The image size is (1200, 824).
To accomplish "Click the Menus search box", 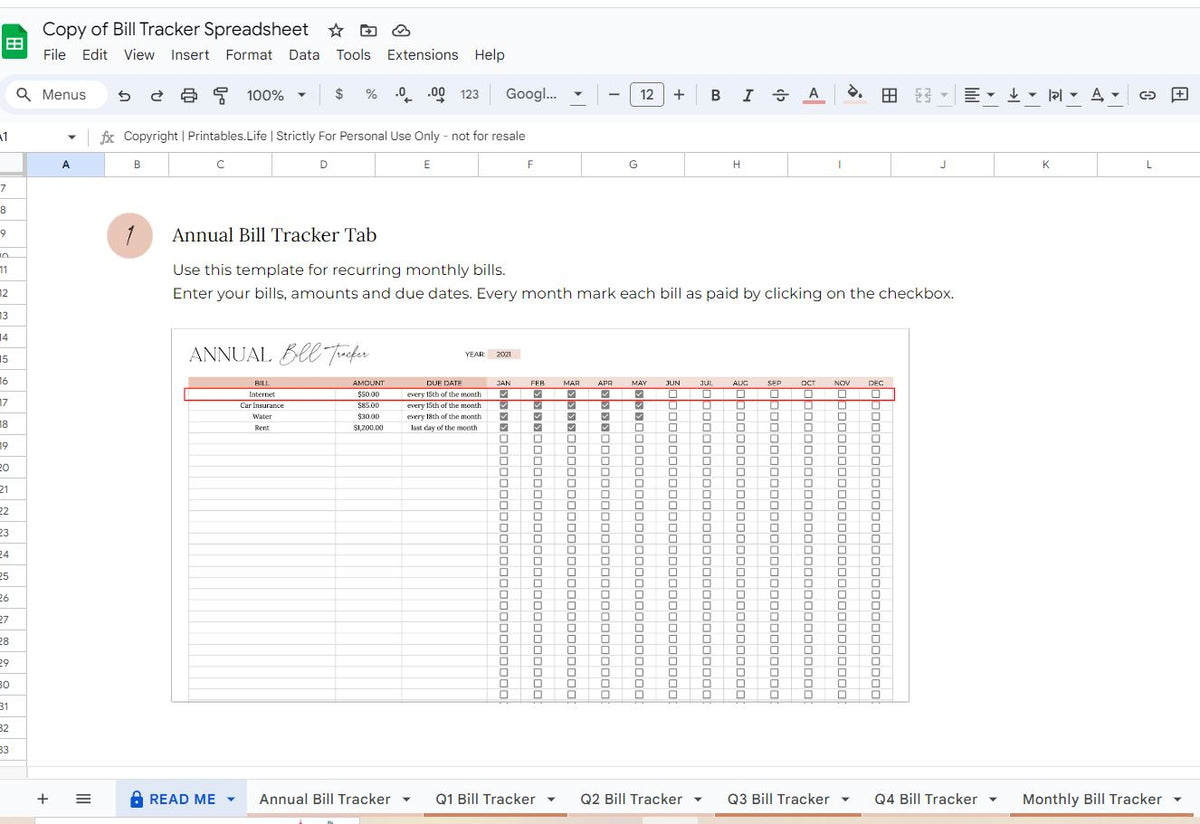I will point(58,95).
